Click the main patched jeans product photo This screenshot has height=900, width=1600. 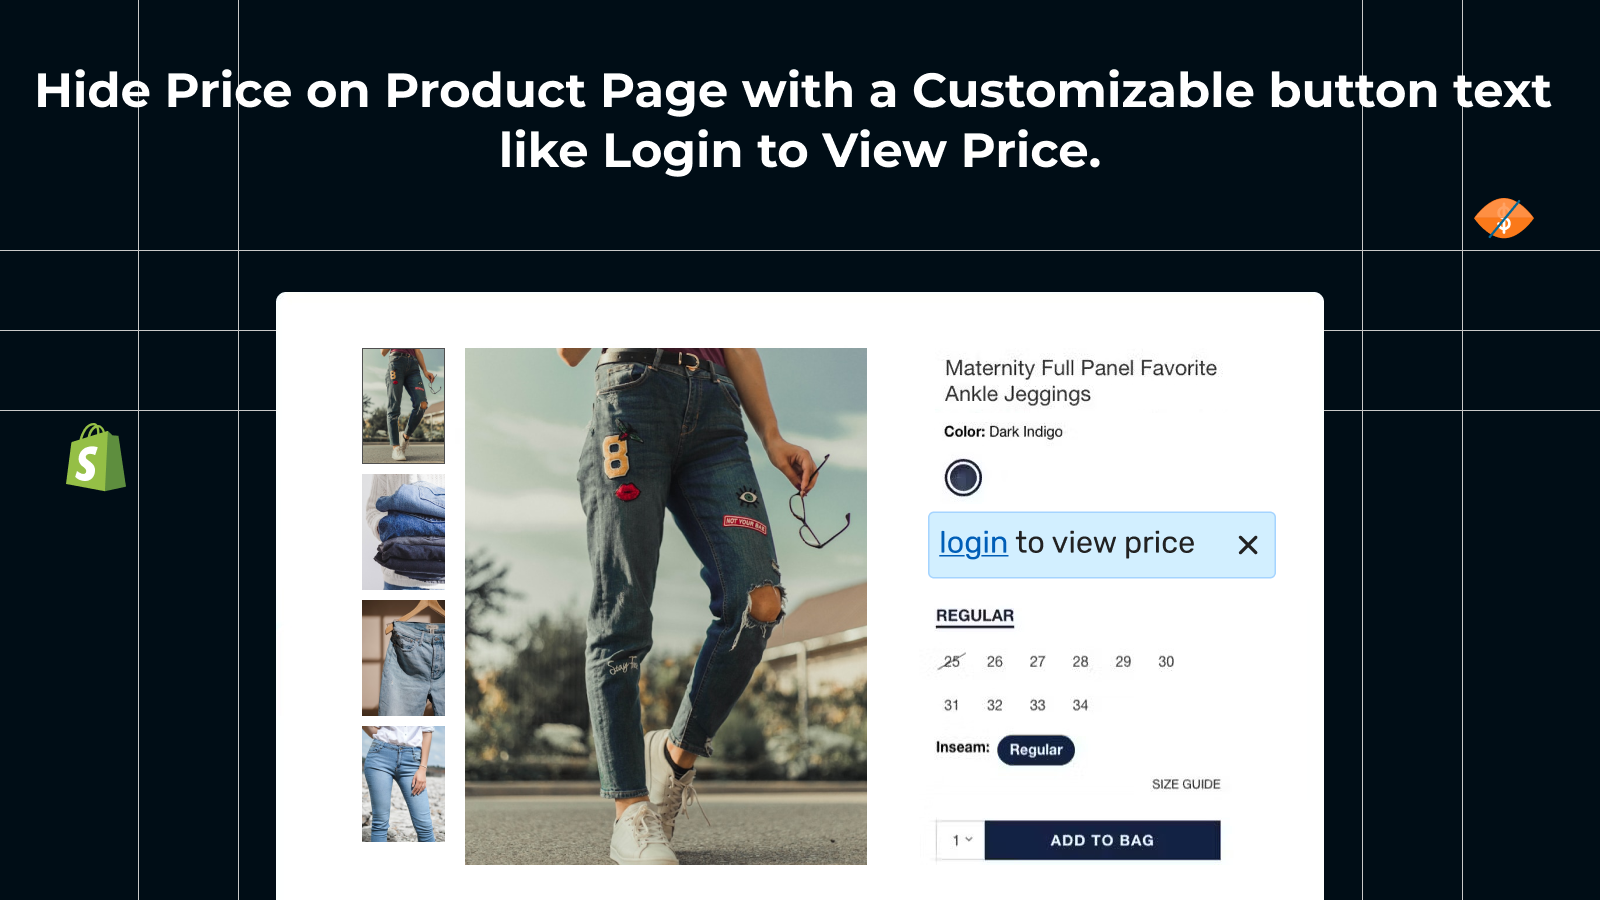[x=666, y=606]
